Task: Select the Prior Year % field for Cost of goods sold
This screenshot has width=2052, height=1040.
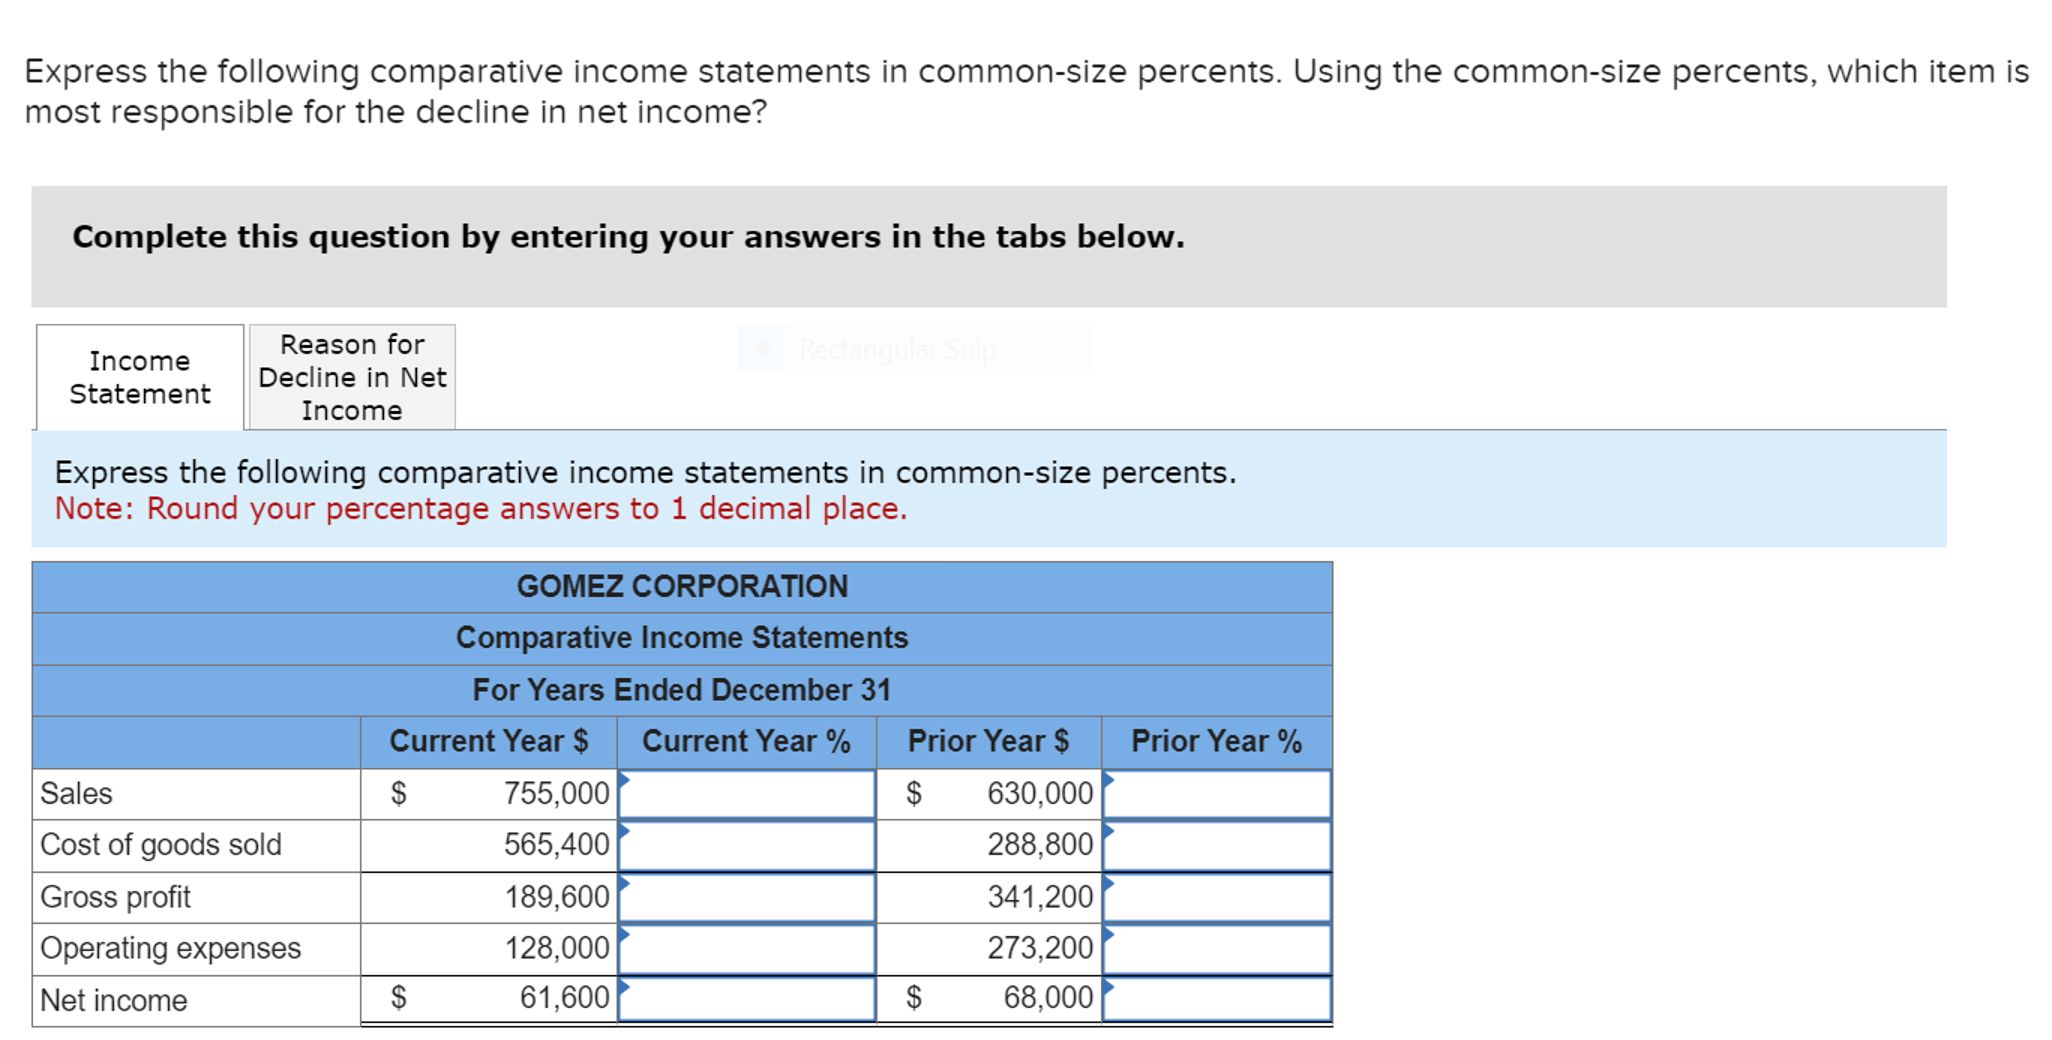Action: (x=1215, y=845)
